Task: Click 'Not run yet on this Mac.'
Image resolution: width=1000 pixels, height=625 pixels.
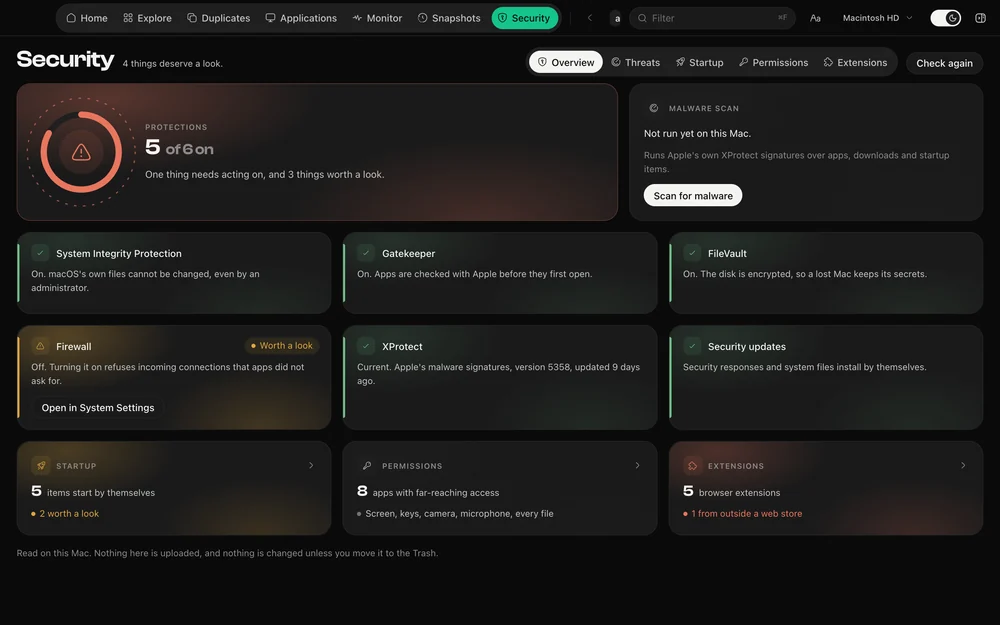Action: [x=697, y=133]
